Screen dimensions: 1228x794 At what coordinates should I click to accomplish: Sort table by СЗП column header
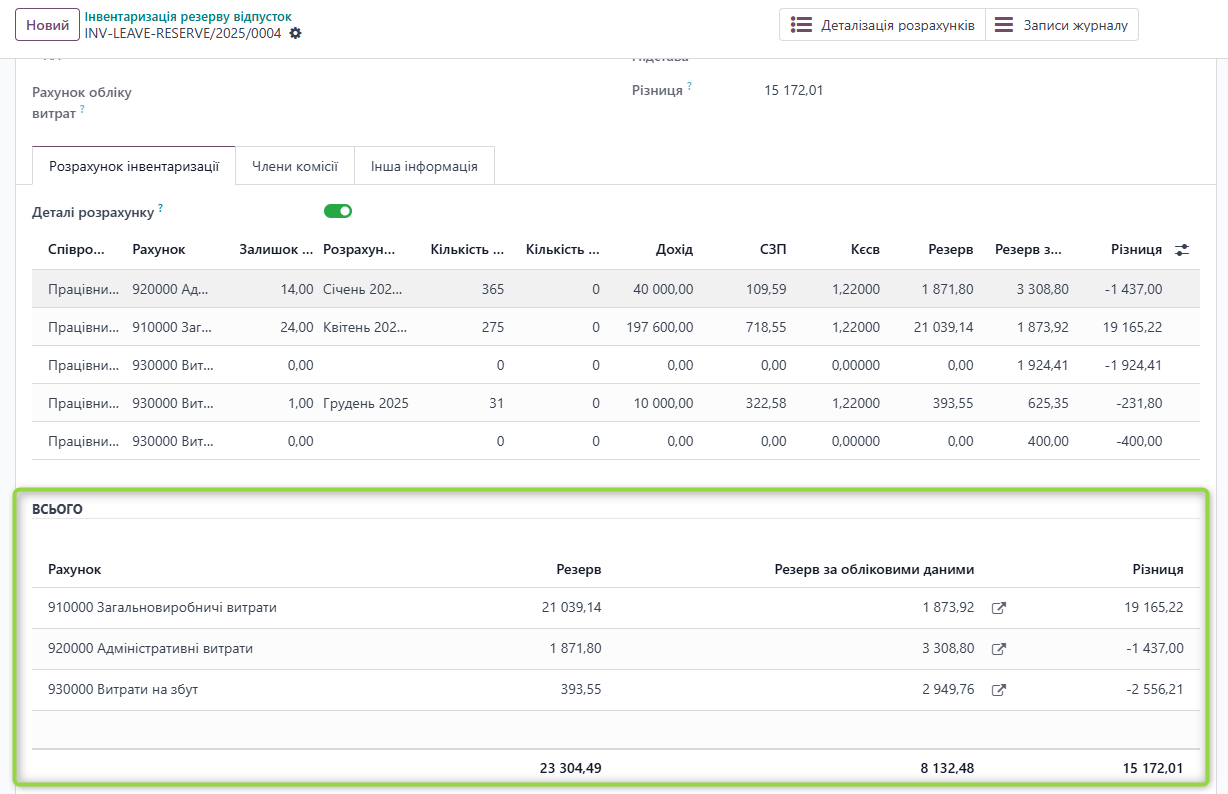click(x=773, y=249)
